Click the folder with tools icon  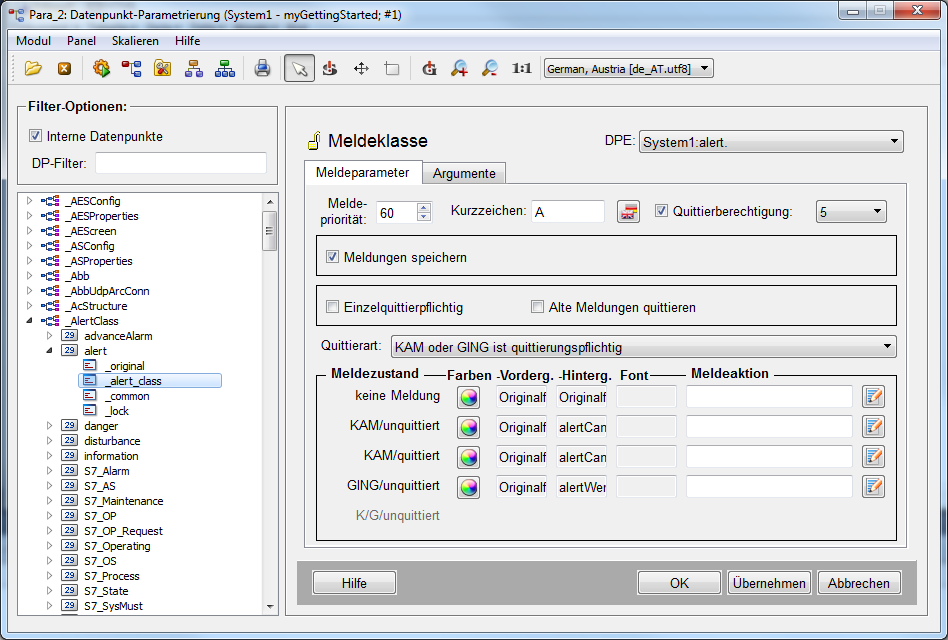pos(163,68)
